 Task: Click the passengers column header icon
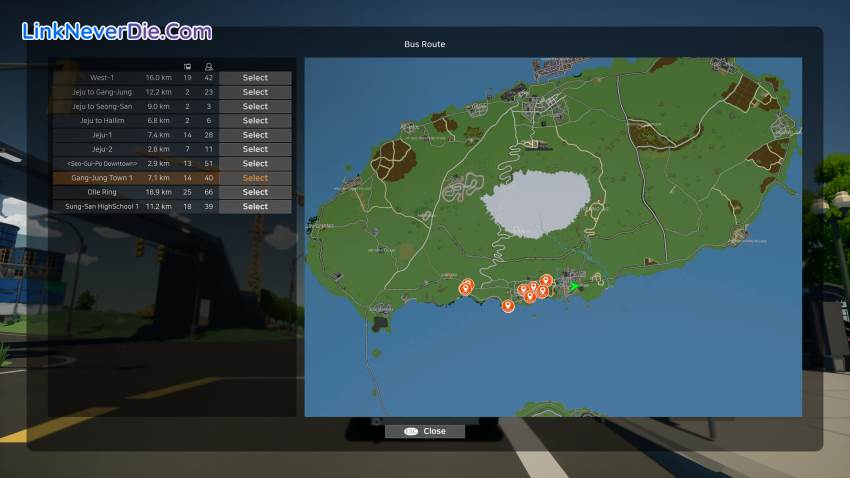click(x=208, y=66)
